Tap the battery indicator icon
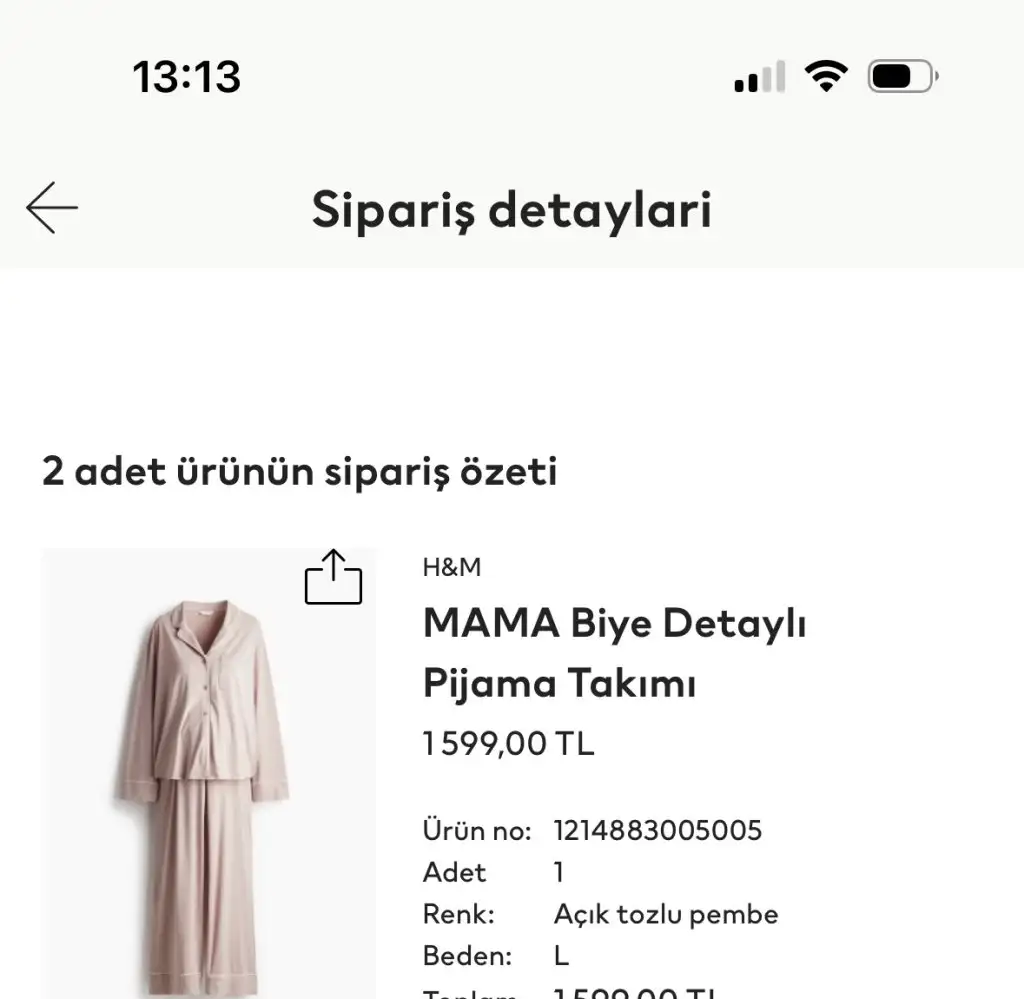 (x=901, y=76)
